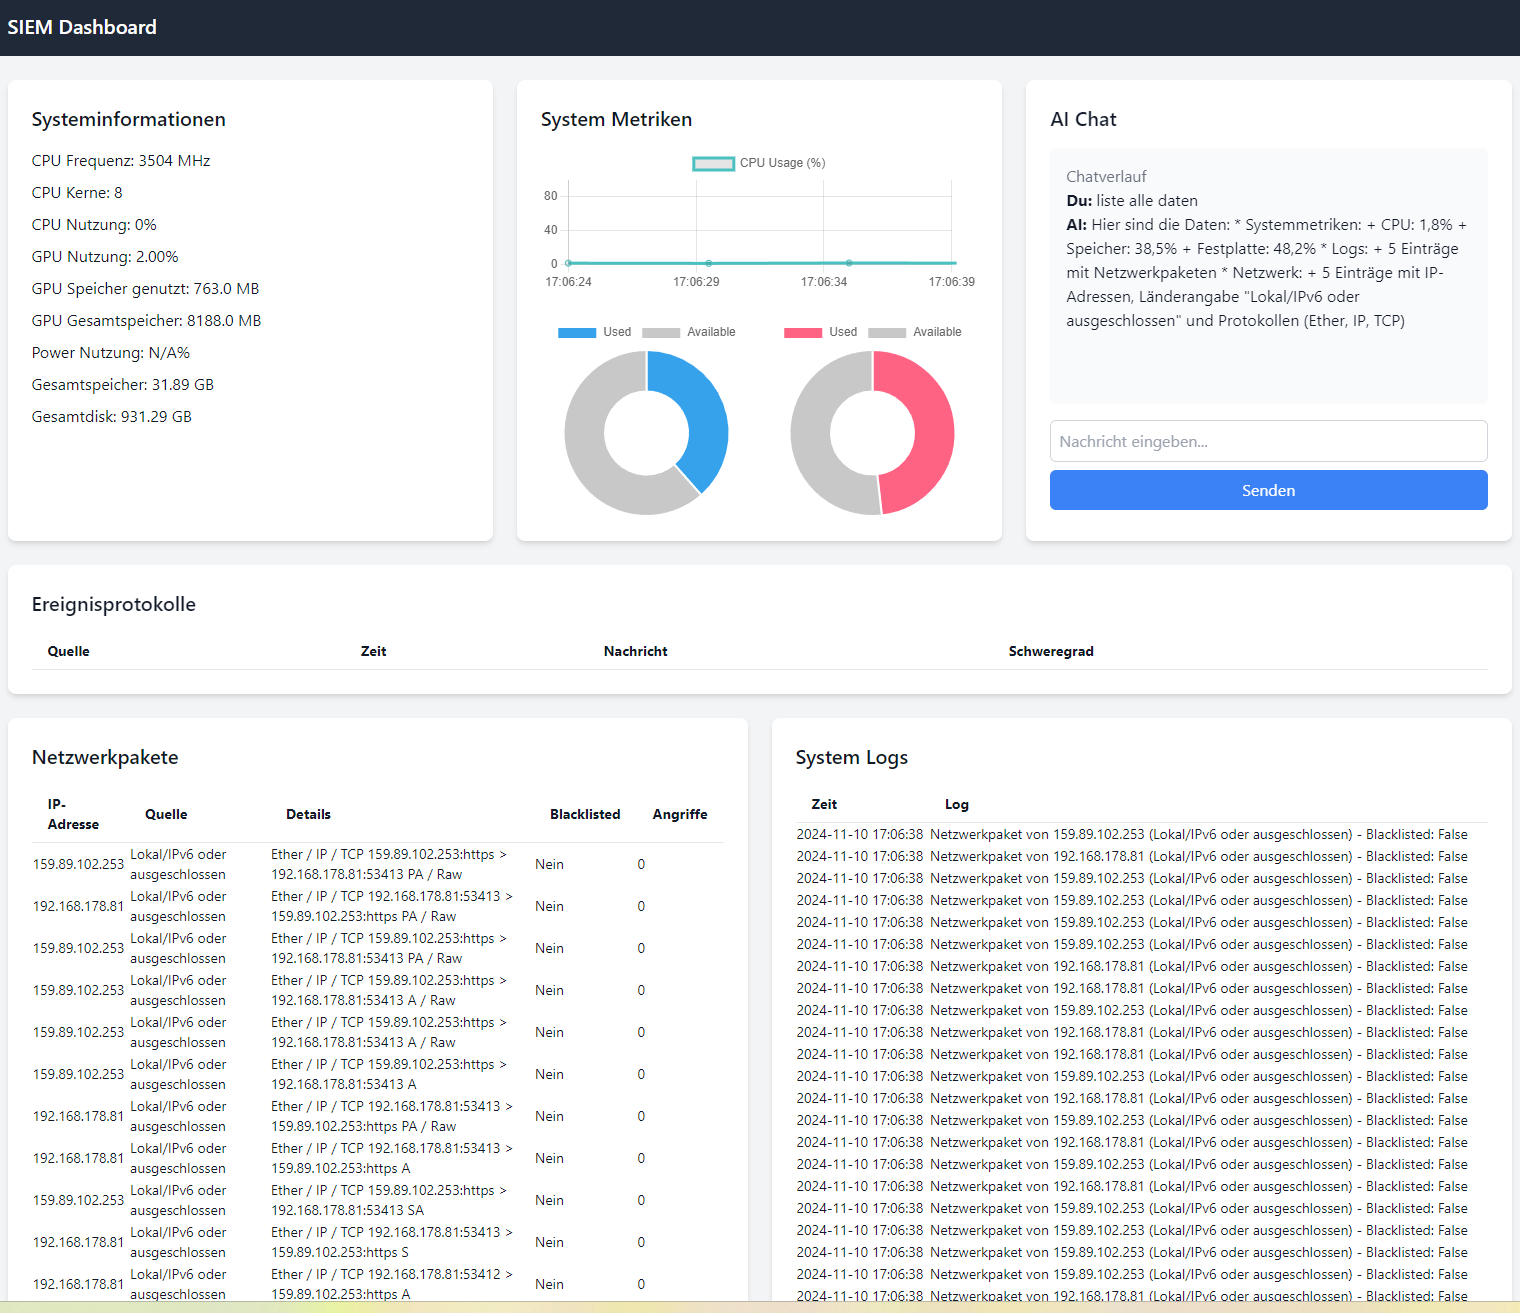Viewport: 1520px width, 1313px height.
Task: Select the Power Nutzung: N/A% line
Action: pyautogui.click(x=111, y=352)
